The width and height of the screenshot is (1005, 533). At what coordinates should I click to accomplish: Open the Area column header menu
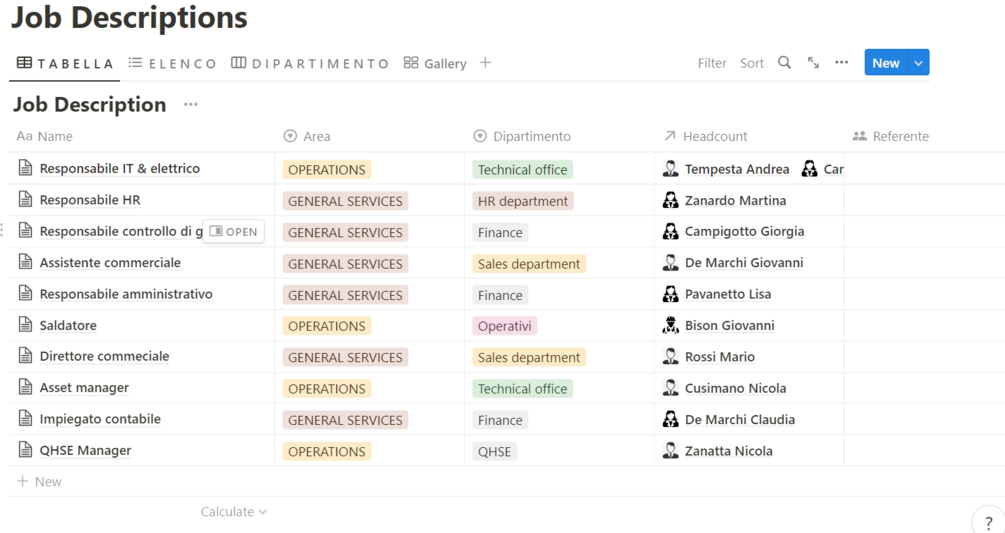point(316,136)
